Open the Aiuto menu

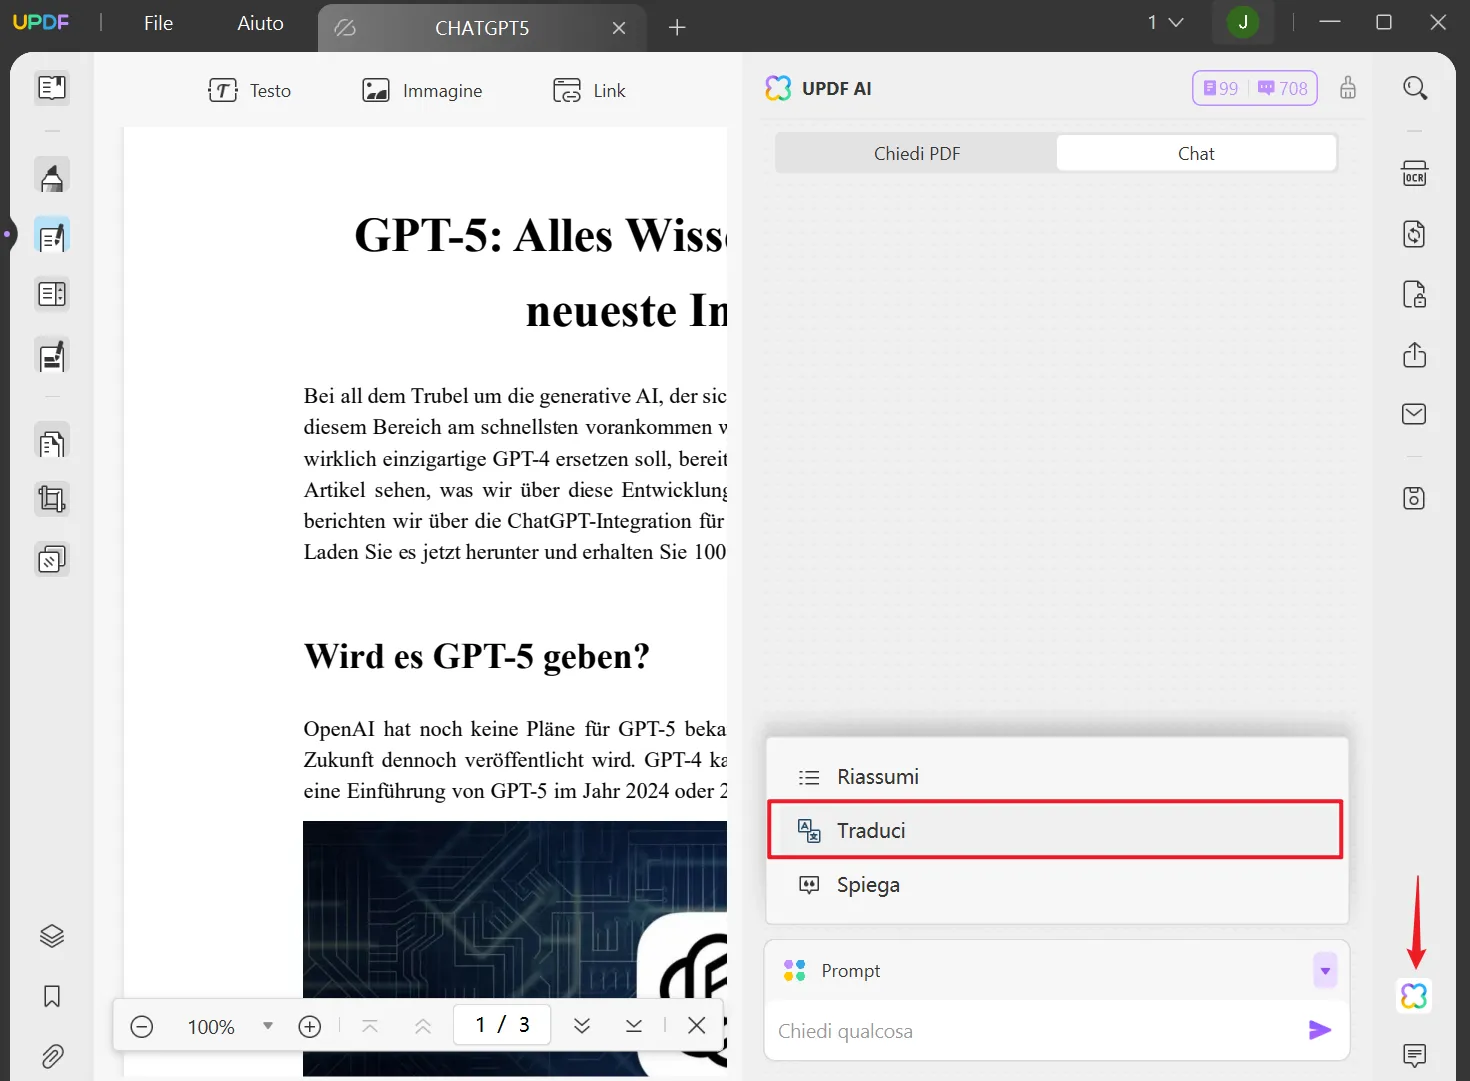coord(260,23)
